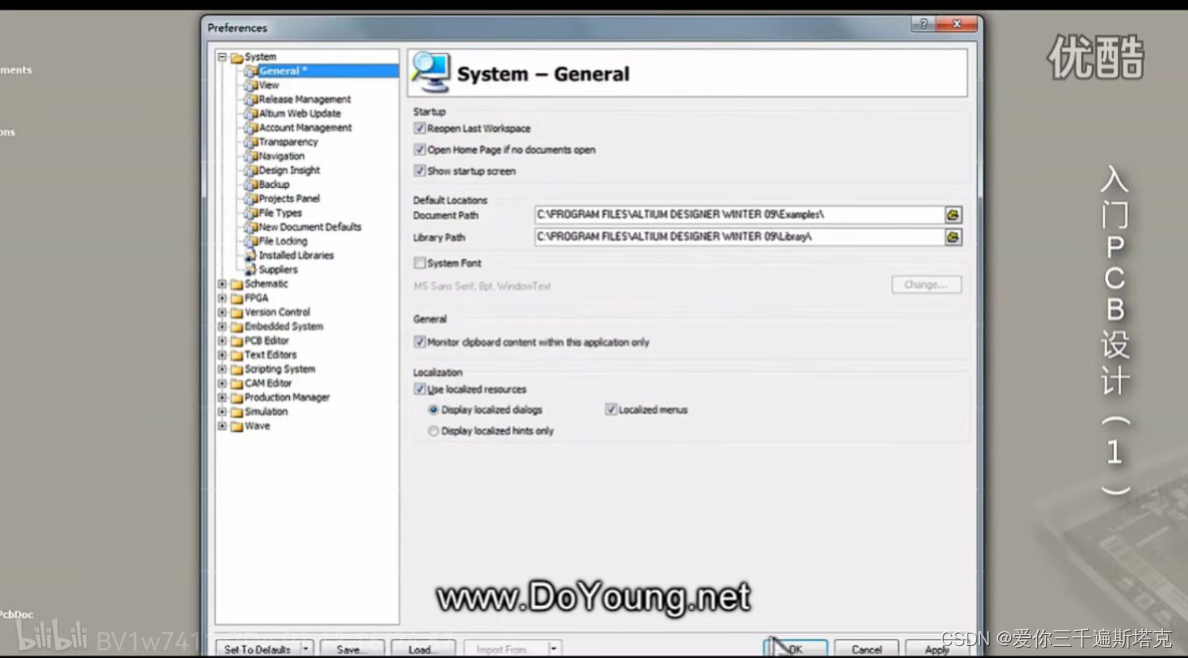Screen dimensions: 1188x658
Task: Disable Show startup screen checkbox
Action: click(x=419, y=171)
